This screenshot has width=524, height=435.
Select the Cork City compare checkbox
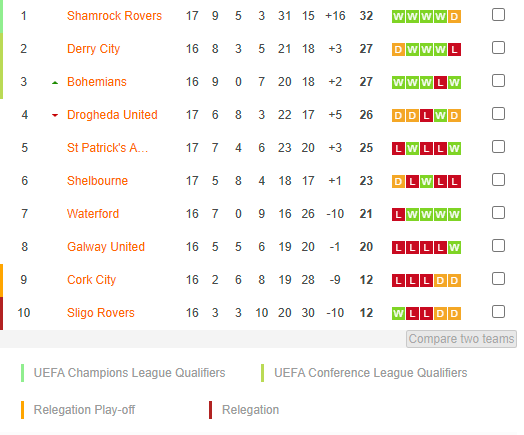click(498, 279)
